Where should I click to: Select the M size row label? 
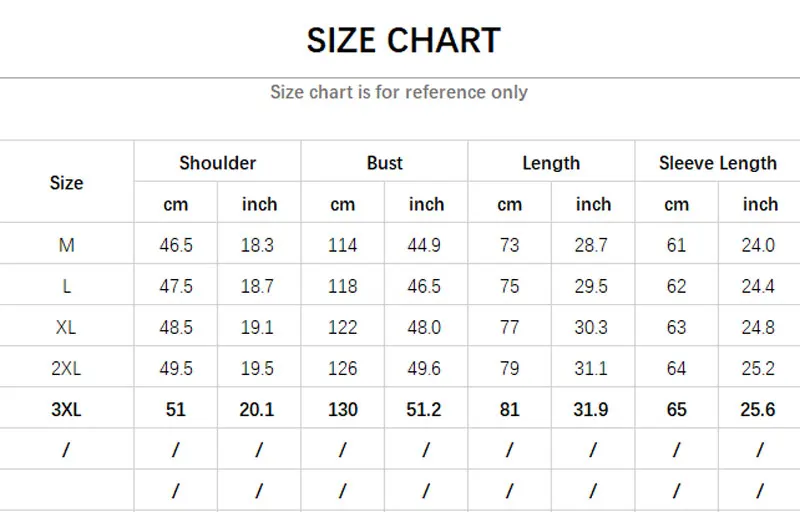[67, 245]
